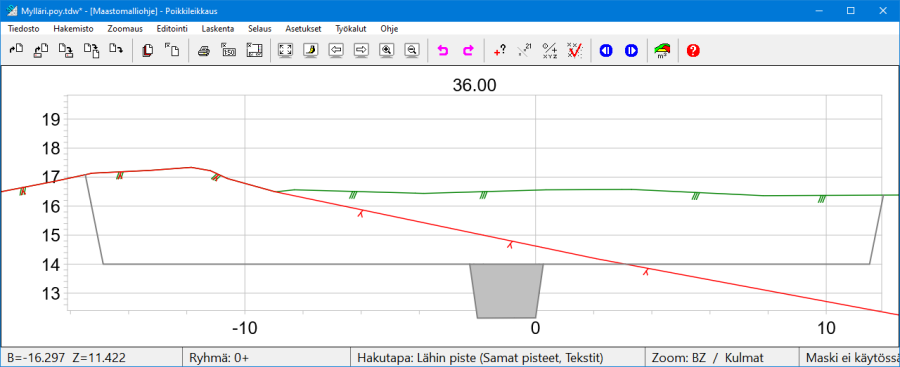The width and height of the screenshot is (900, 367).
Task: Click the Hakutapa status bar field
Action: 497,358
